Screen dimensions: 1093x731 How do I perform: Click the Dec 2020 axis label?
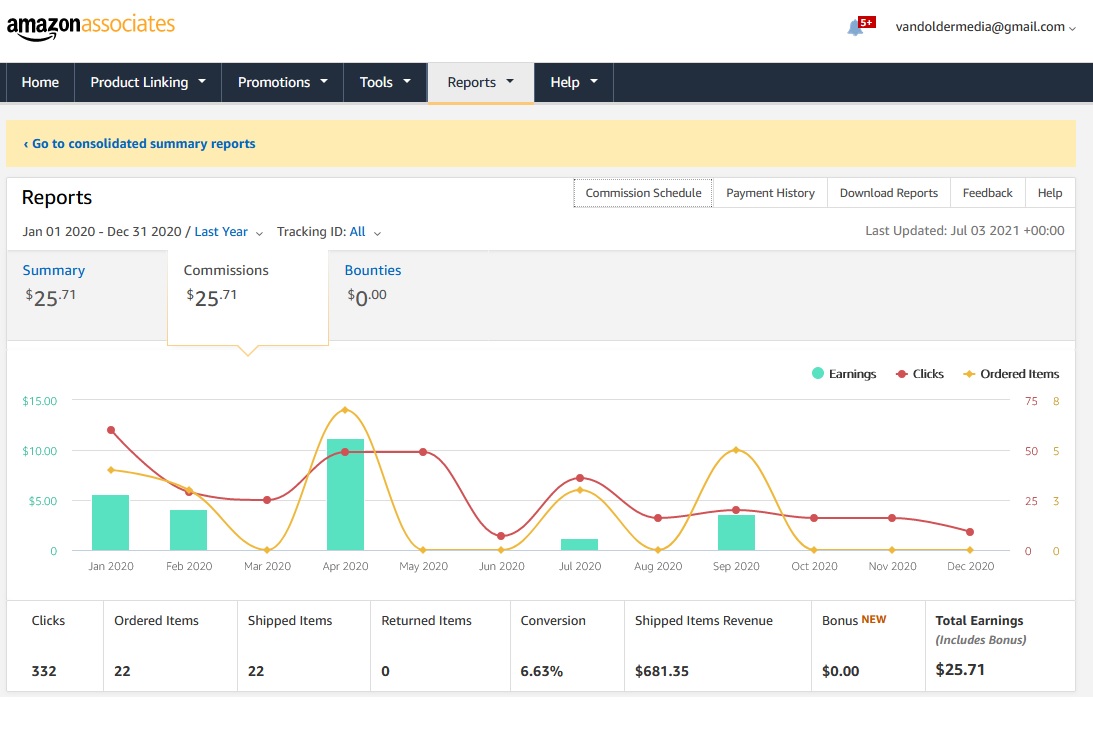coord(970,566)
